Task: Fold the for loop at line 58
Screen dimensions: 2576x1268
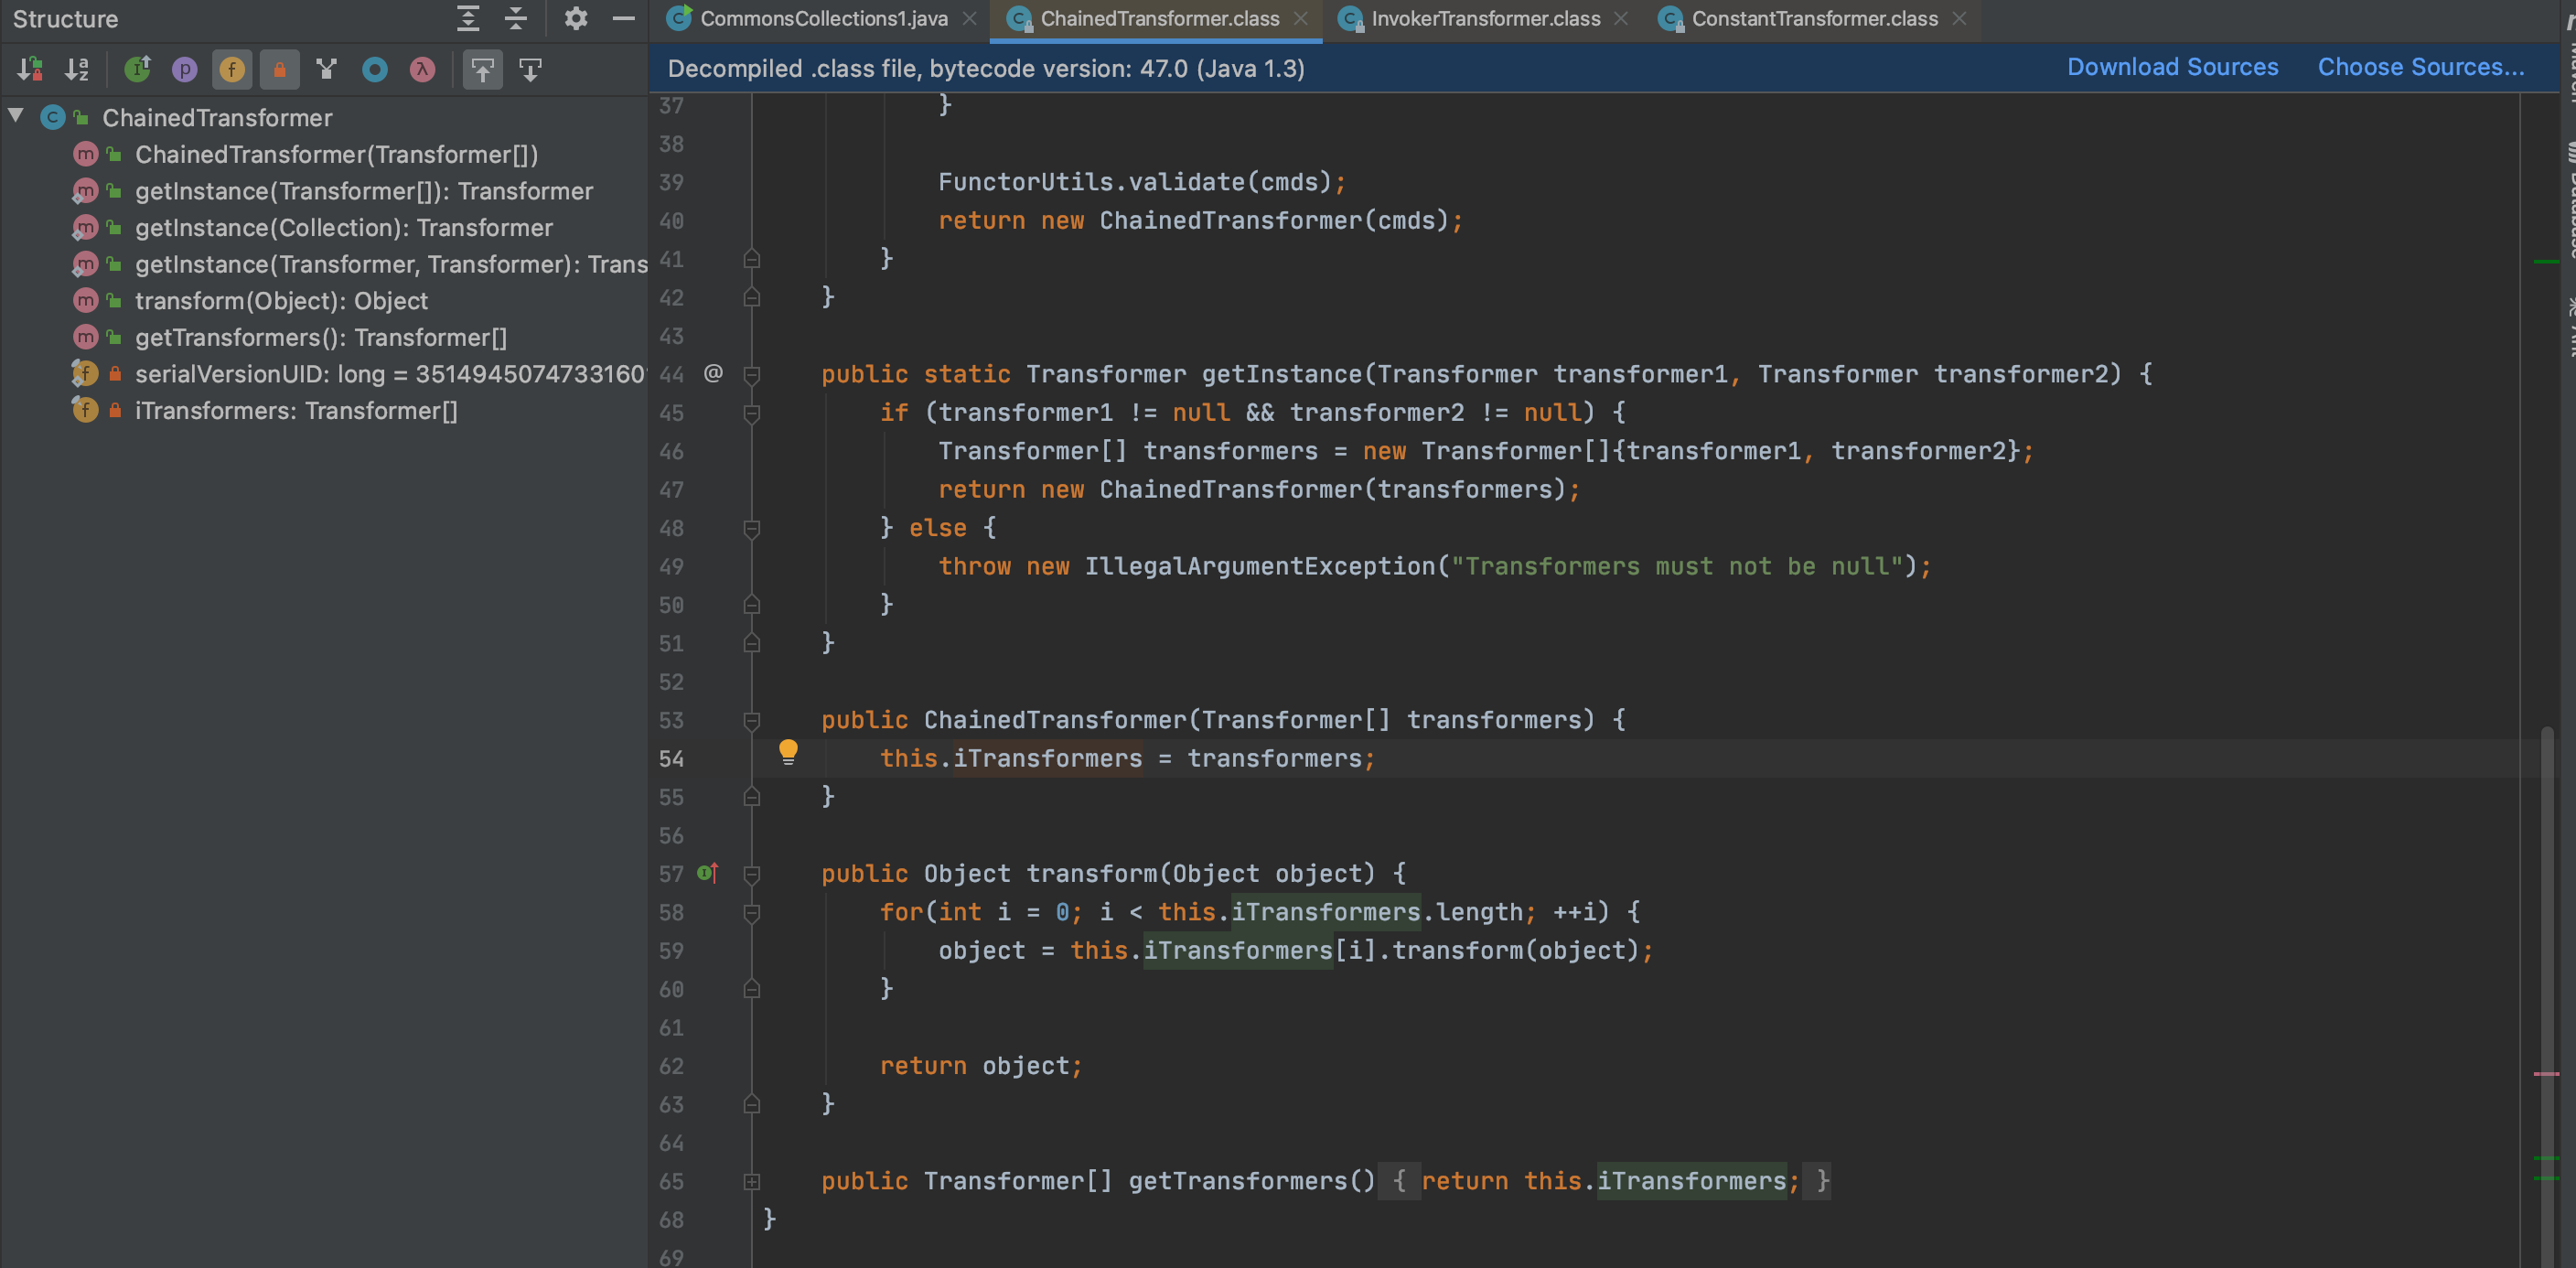Action: tap(752, 912)
